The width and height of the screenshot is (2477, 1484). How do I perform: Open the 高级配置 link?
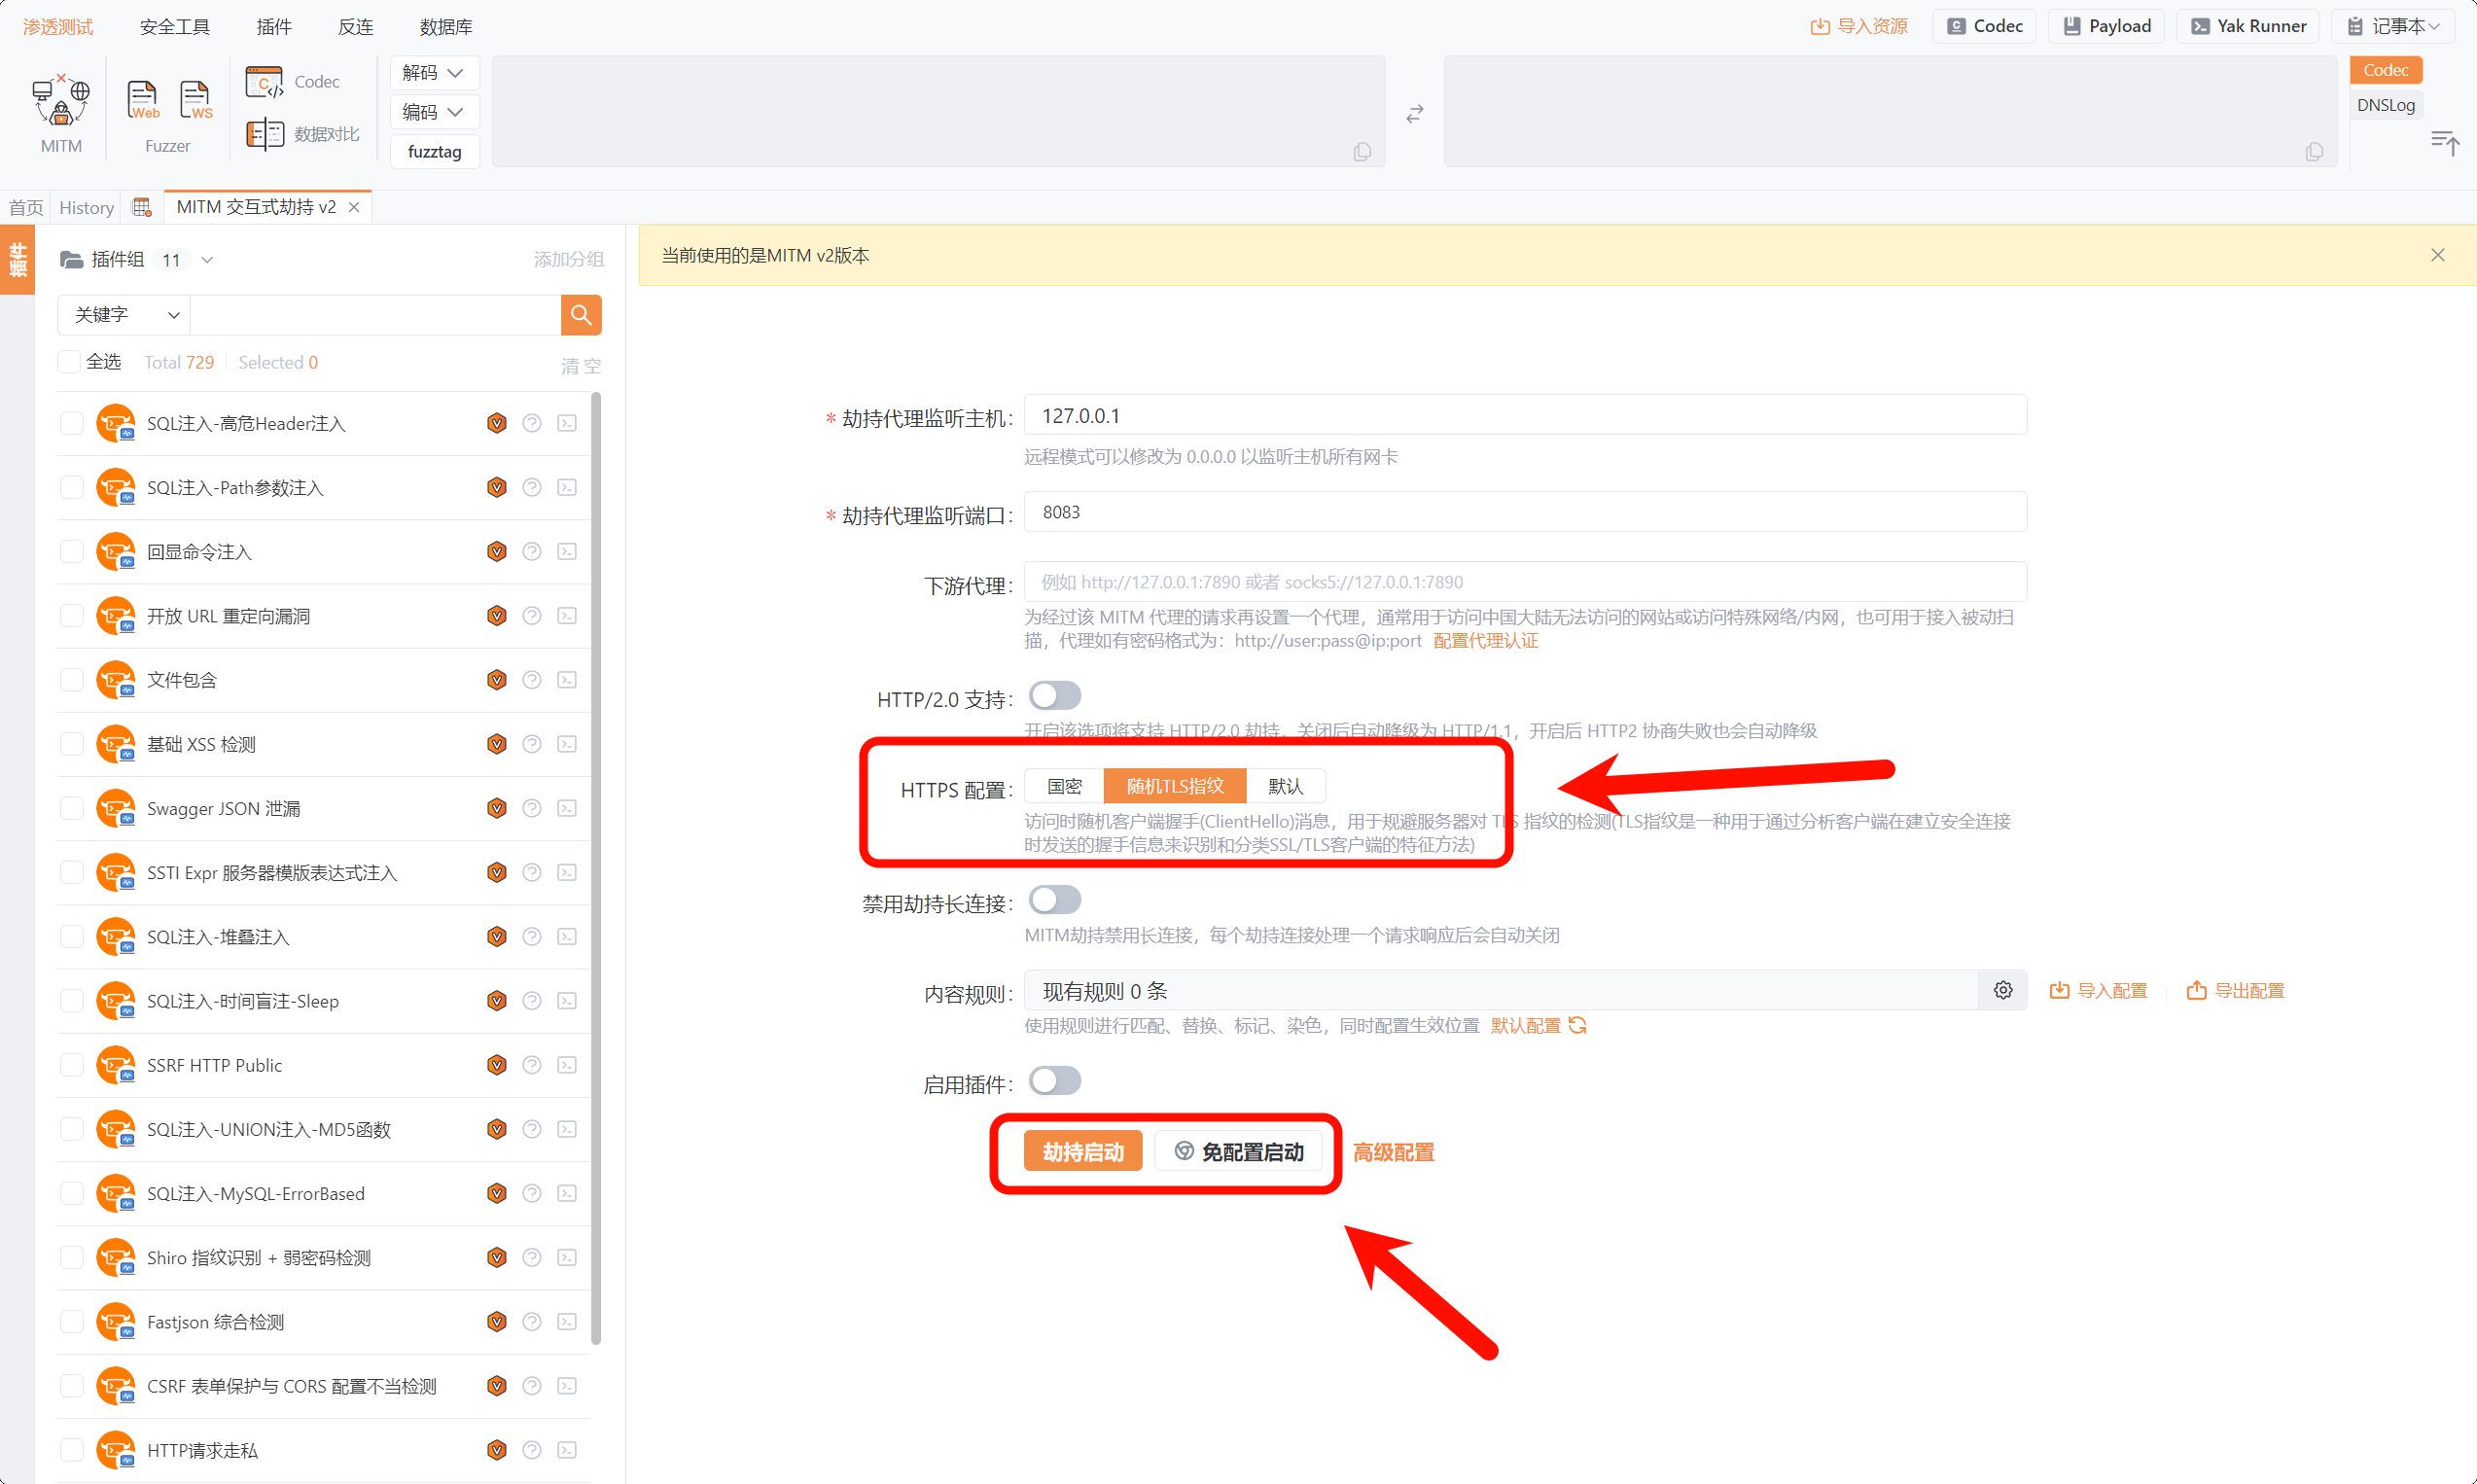point(1393,1152)
